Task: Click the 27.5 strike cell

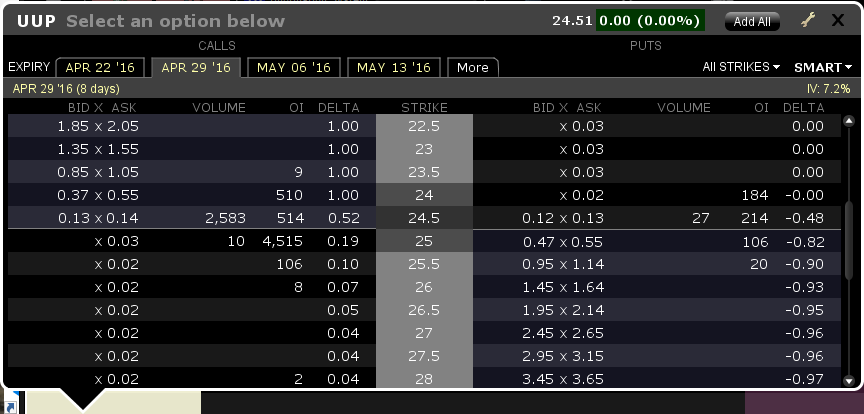Action: pyautogui.click(x=424, y=356)
